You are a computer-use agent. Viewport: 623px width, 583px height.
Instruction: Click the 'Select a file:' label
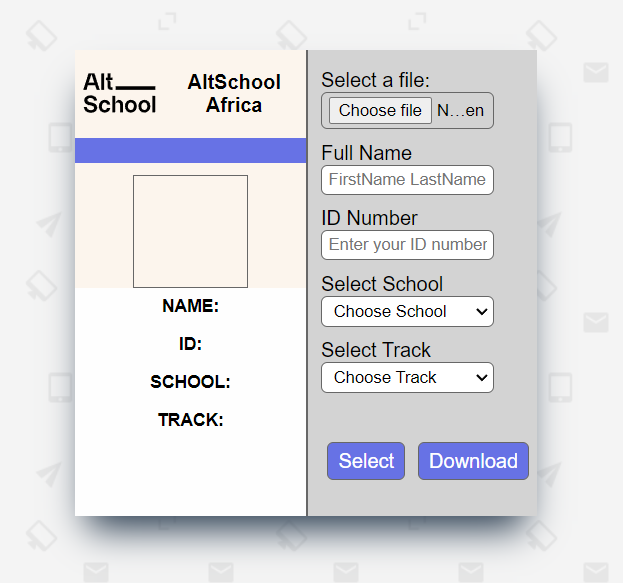pos(375,80)
